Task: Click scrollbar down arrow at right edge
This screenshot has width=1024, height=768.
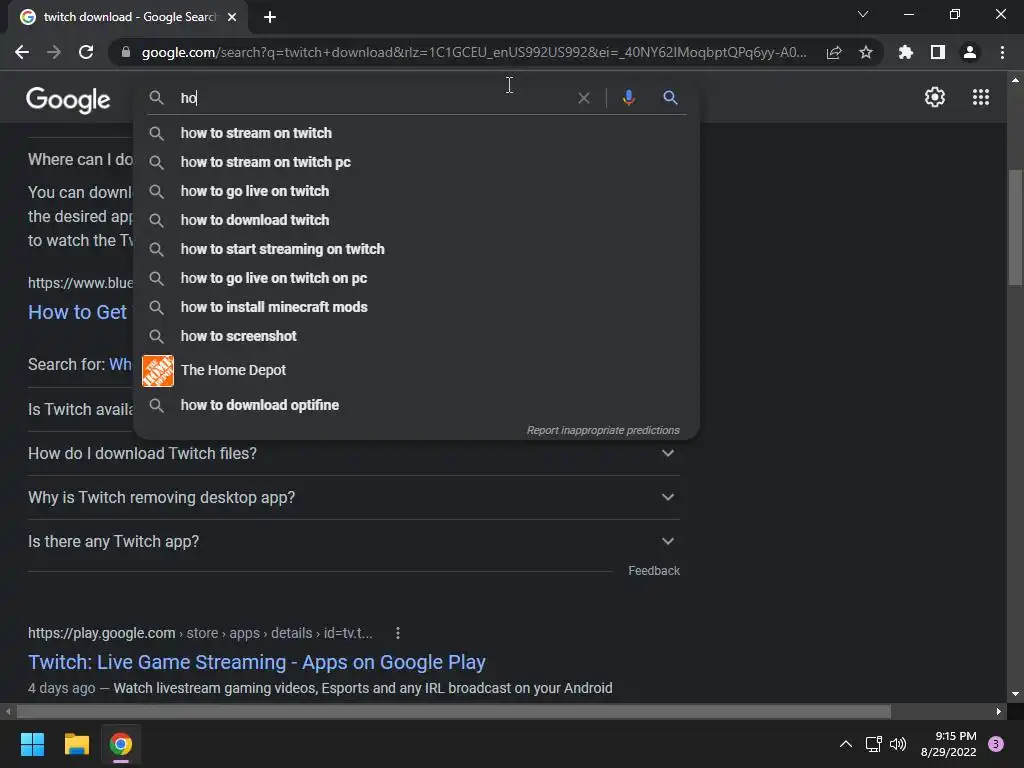Action: (x=1015, y=694)
